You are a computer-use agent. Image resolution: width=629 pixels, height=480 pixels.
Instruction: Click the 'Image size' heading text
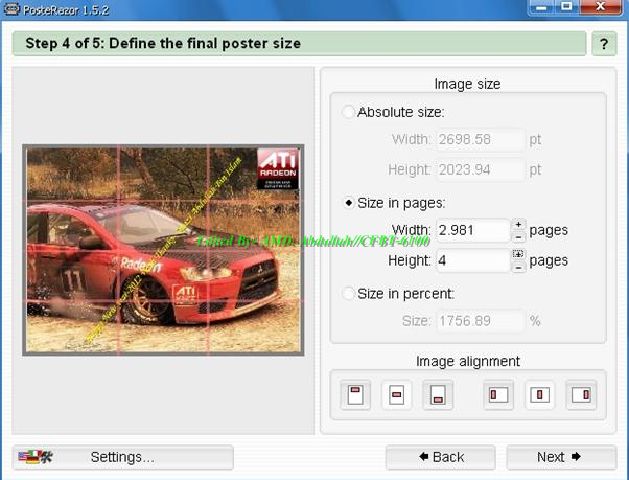[467, 84]
